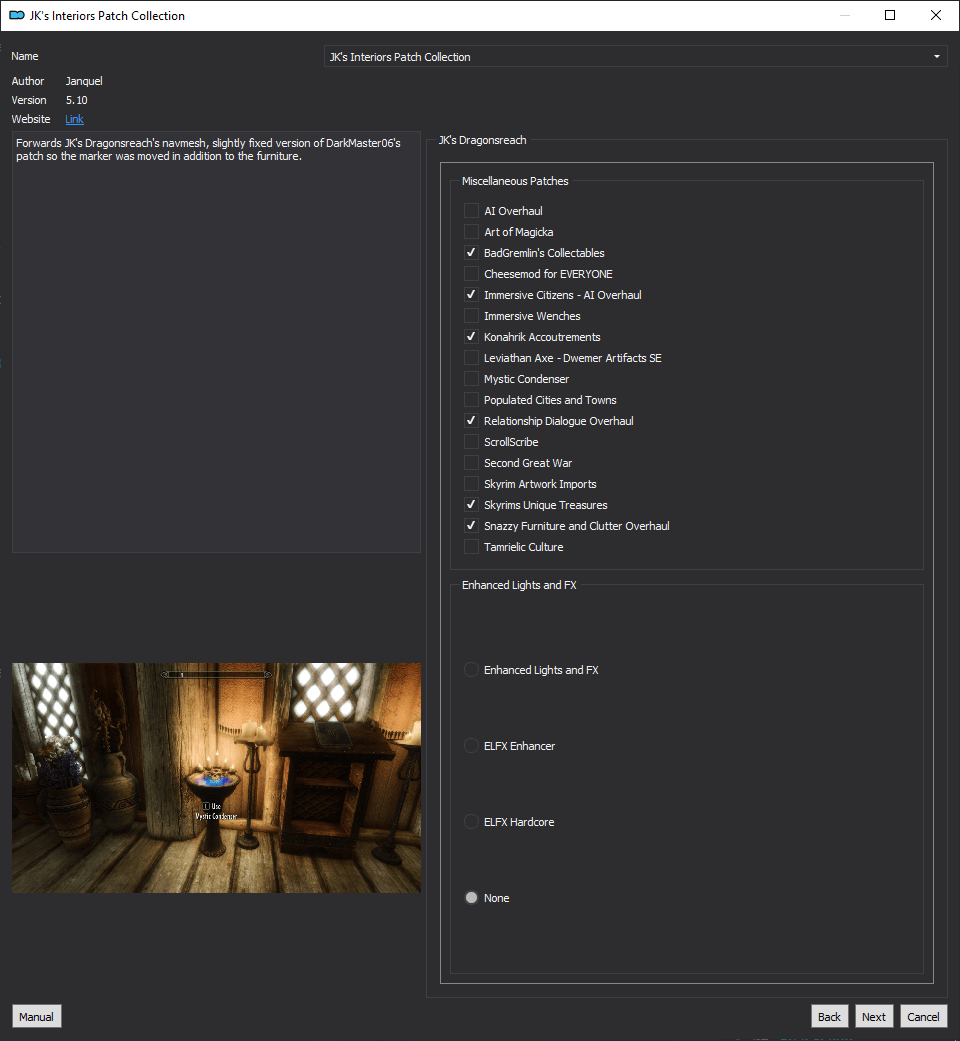Tick the Tamrielic Culture checkbox

click(471, 547)
